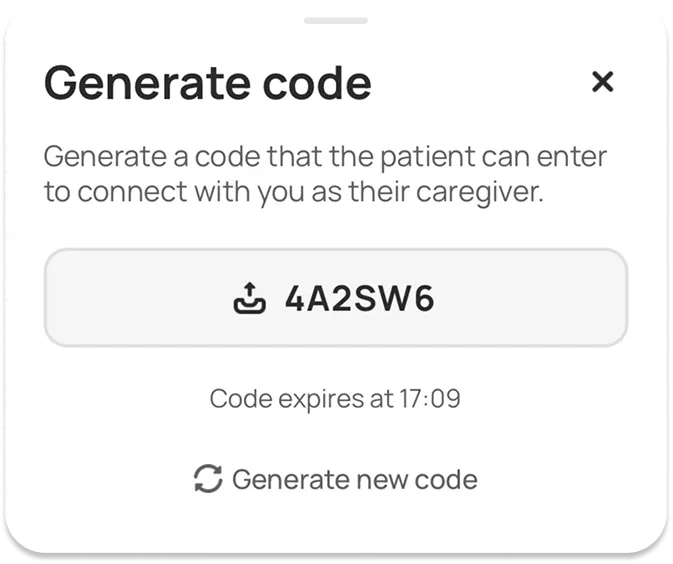
Task: Click the first line of the description
Action: click(325, 157)
